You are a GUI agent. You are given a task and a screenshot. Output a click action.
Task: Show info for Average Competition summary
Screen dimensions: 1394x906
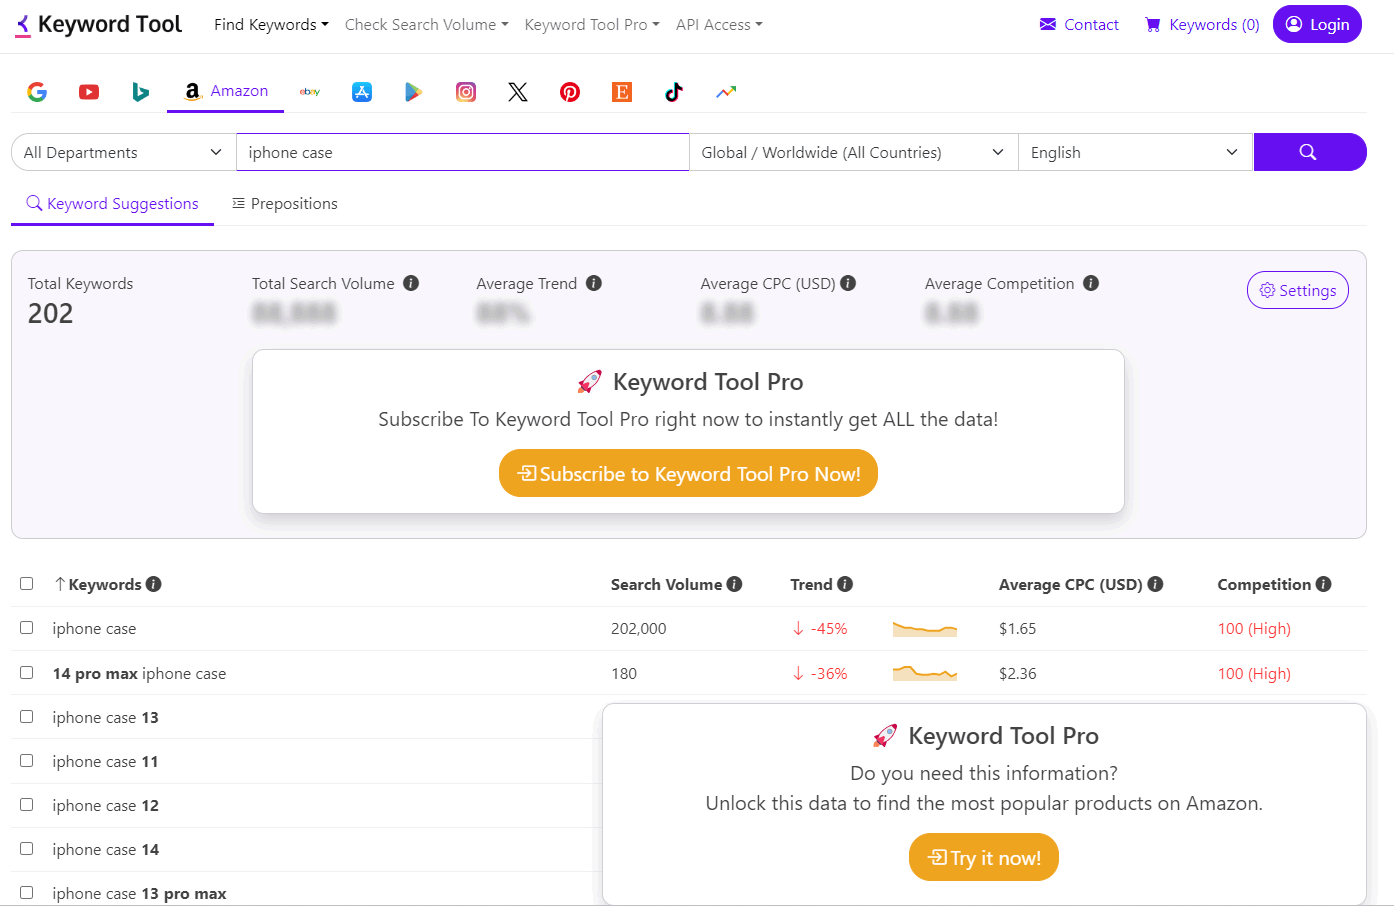(x=1091, y=283)
